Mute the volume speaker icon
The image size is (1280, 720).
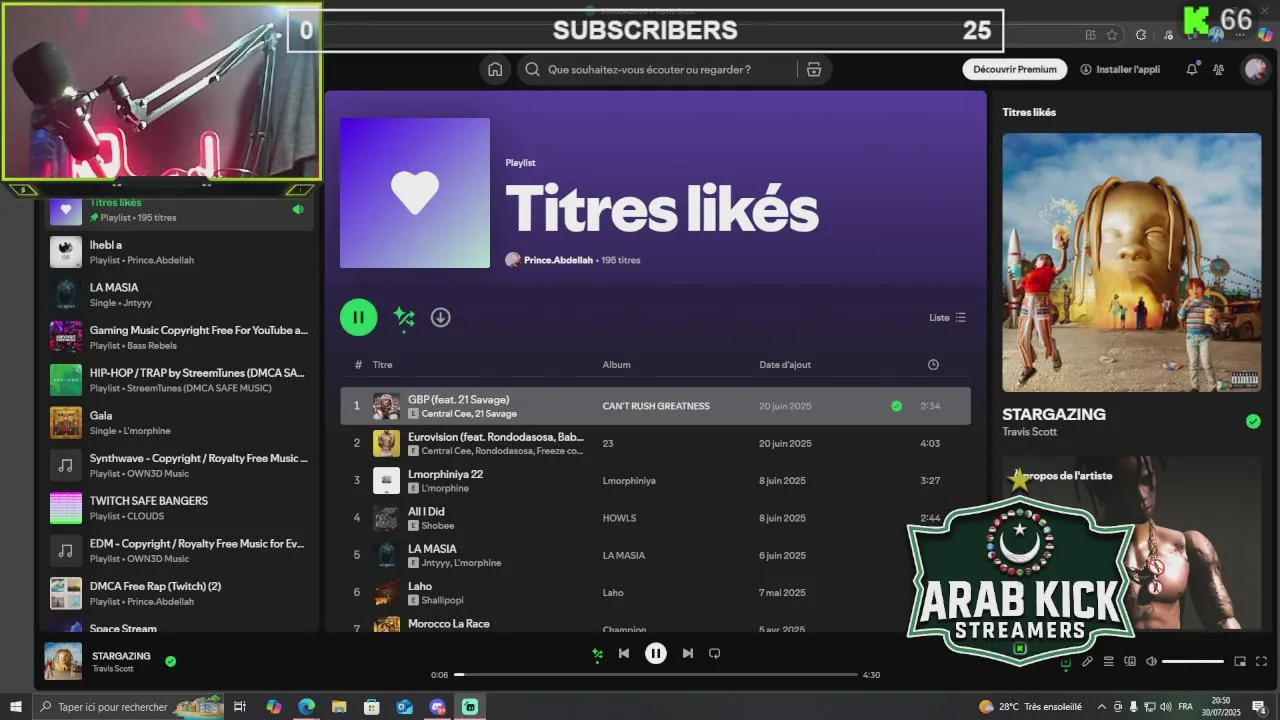coord(1151,661)
